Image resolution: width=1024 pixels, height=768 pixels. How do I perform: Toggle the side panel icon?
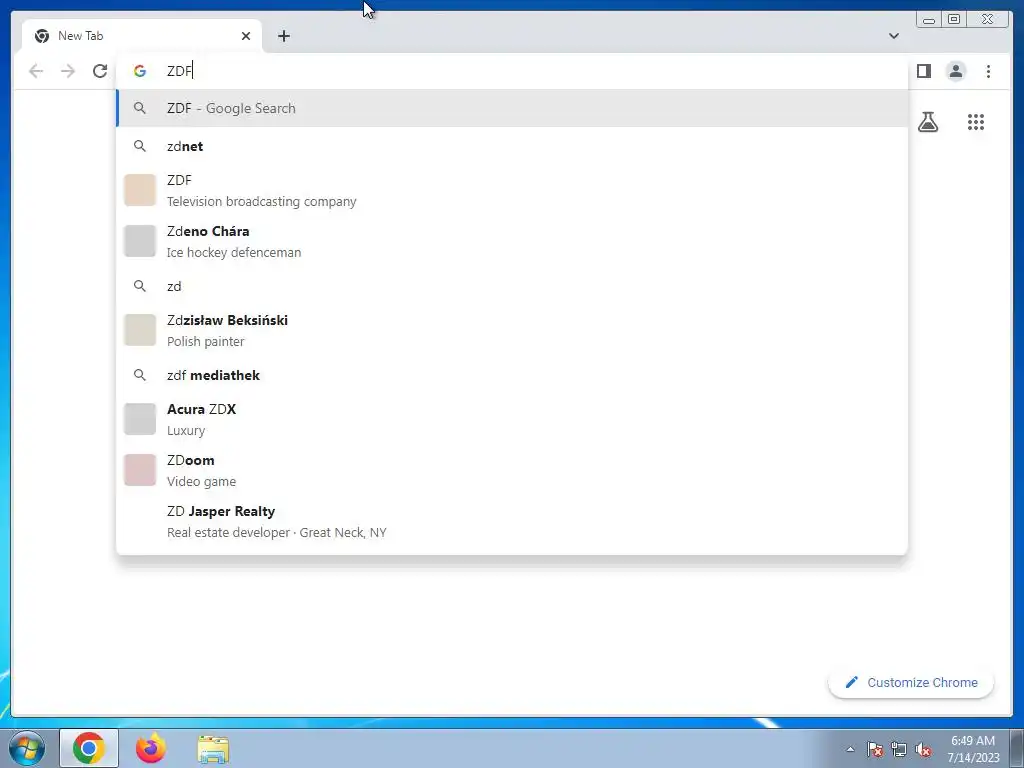click(923, 71)
